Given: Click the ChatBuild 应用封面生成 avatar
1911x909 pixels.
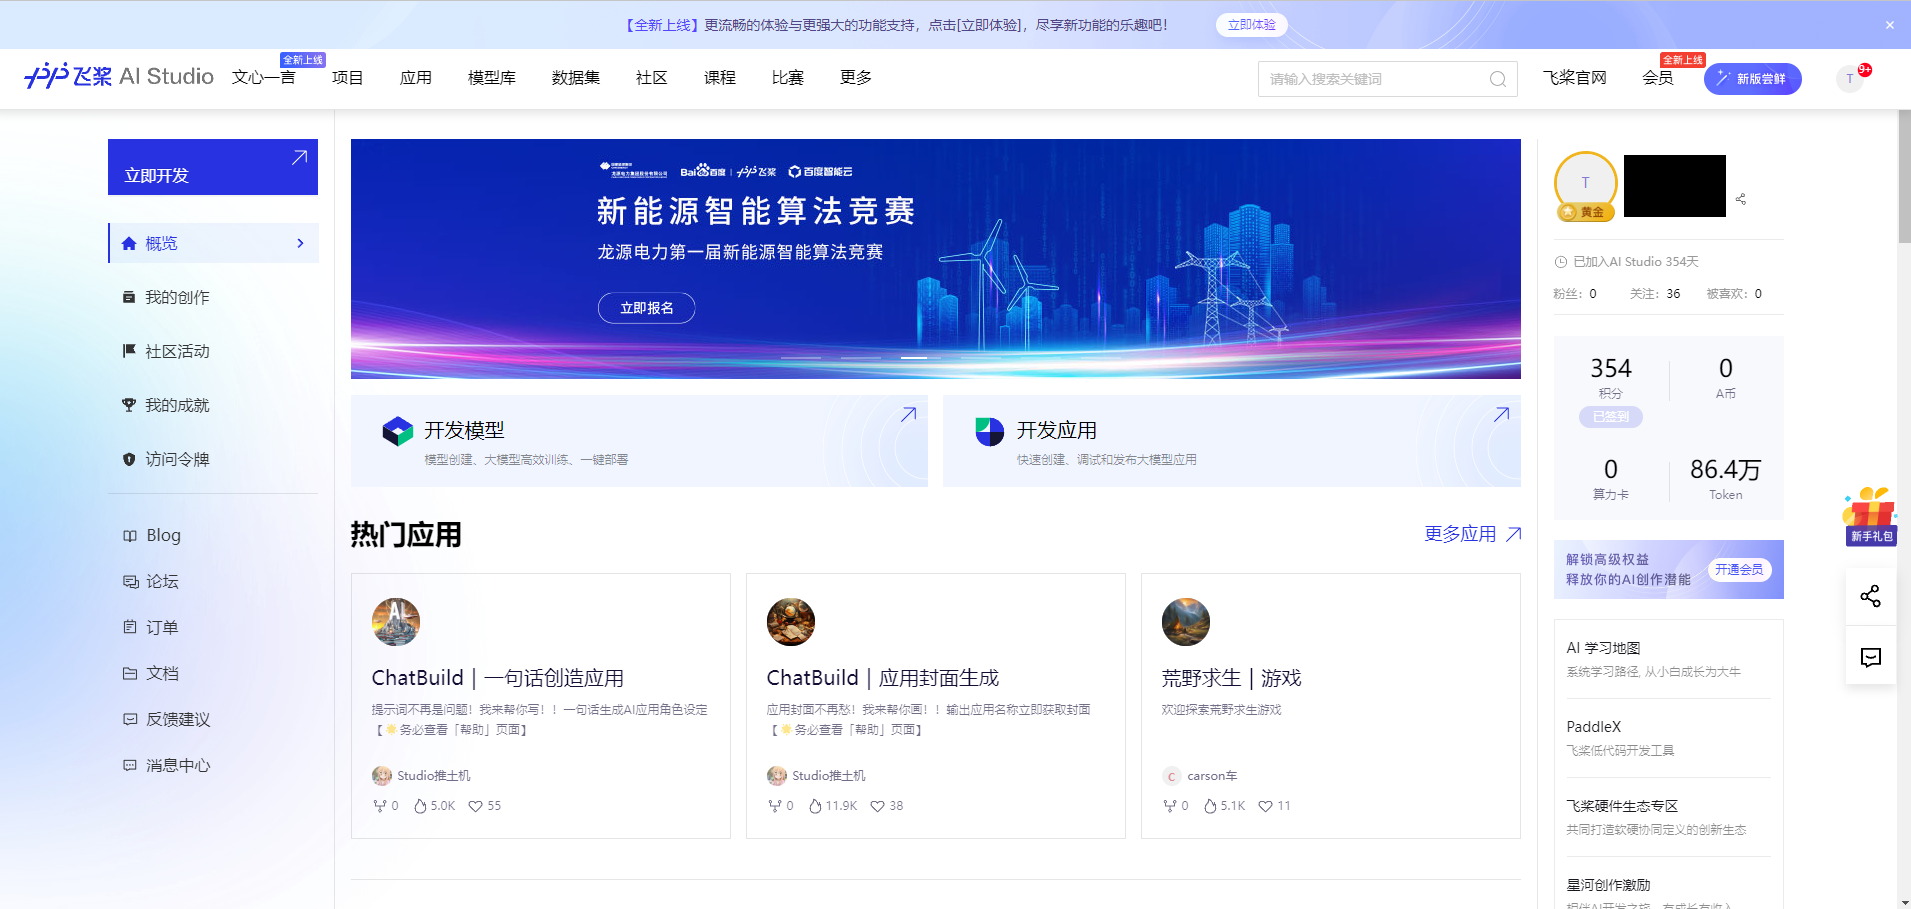Looking at the screenshot, I should (790, 621).
